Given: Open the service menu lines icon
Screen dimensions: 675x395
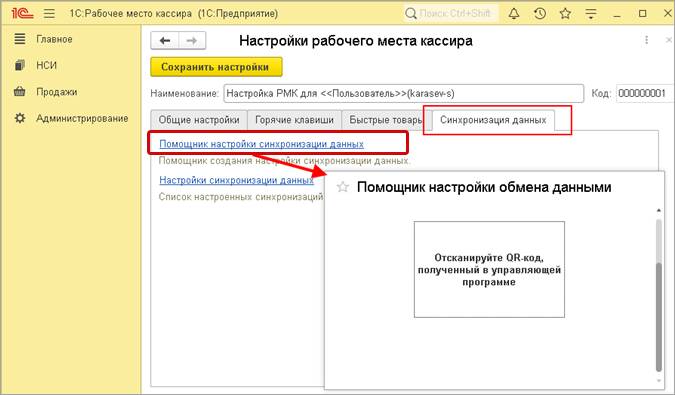Looking at the screenshot, I should point(591,14).
